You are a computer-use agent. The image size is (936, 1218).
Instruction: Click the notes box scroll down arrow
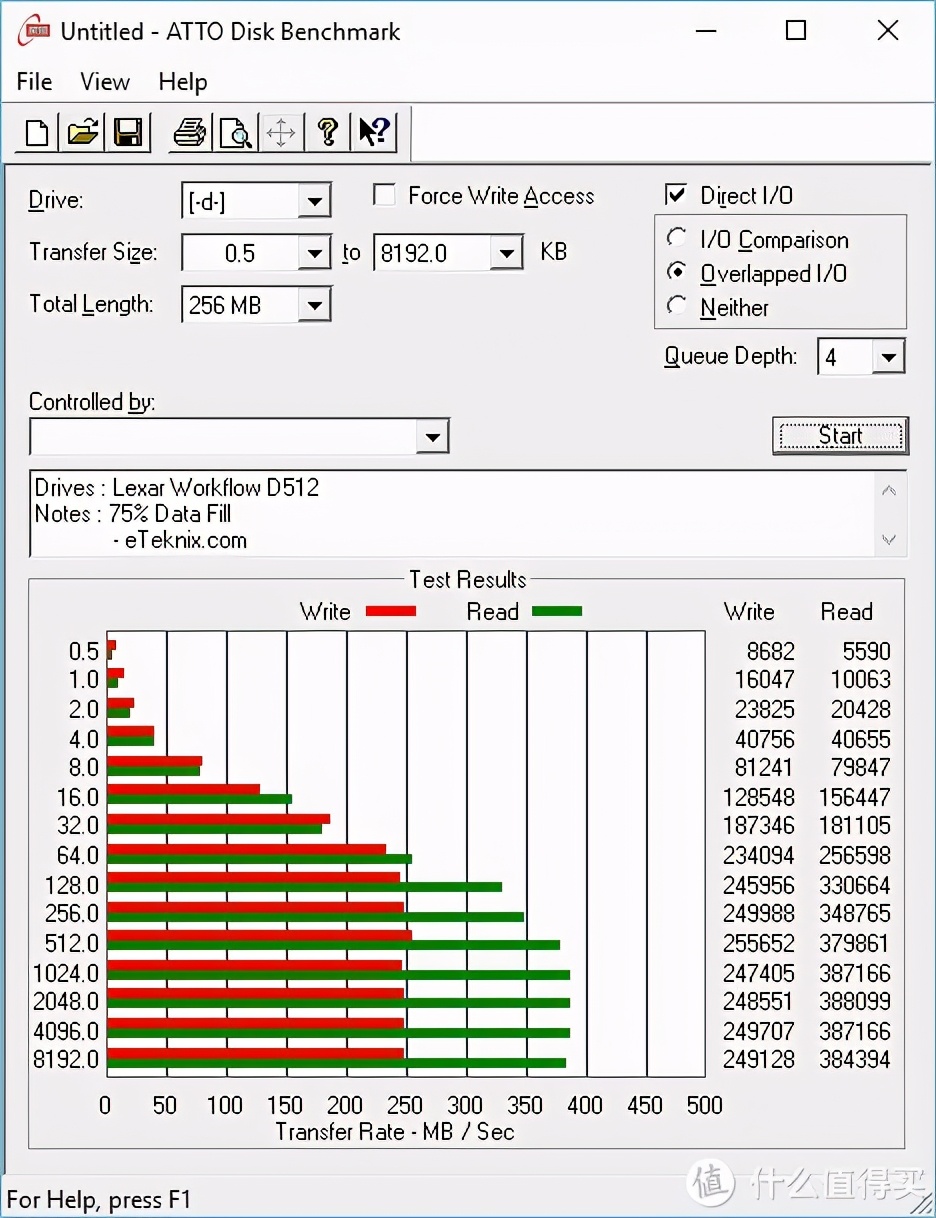(x=889, y=539)
